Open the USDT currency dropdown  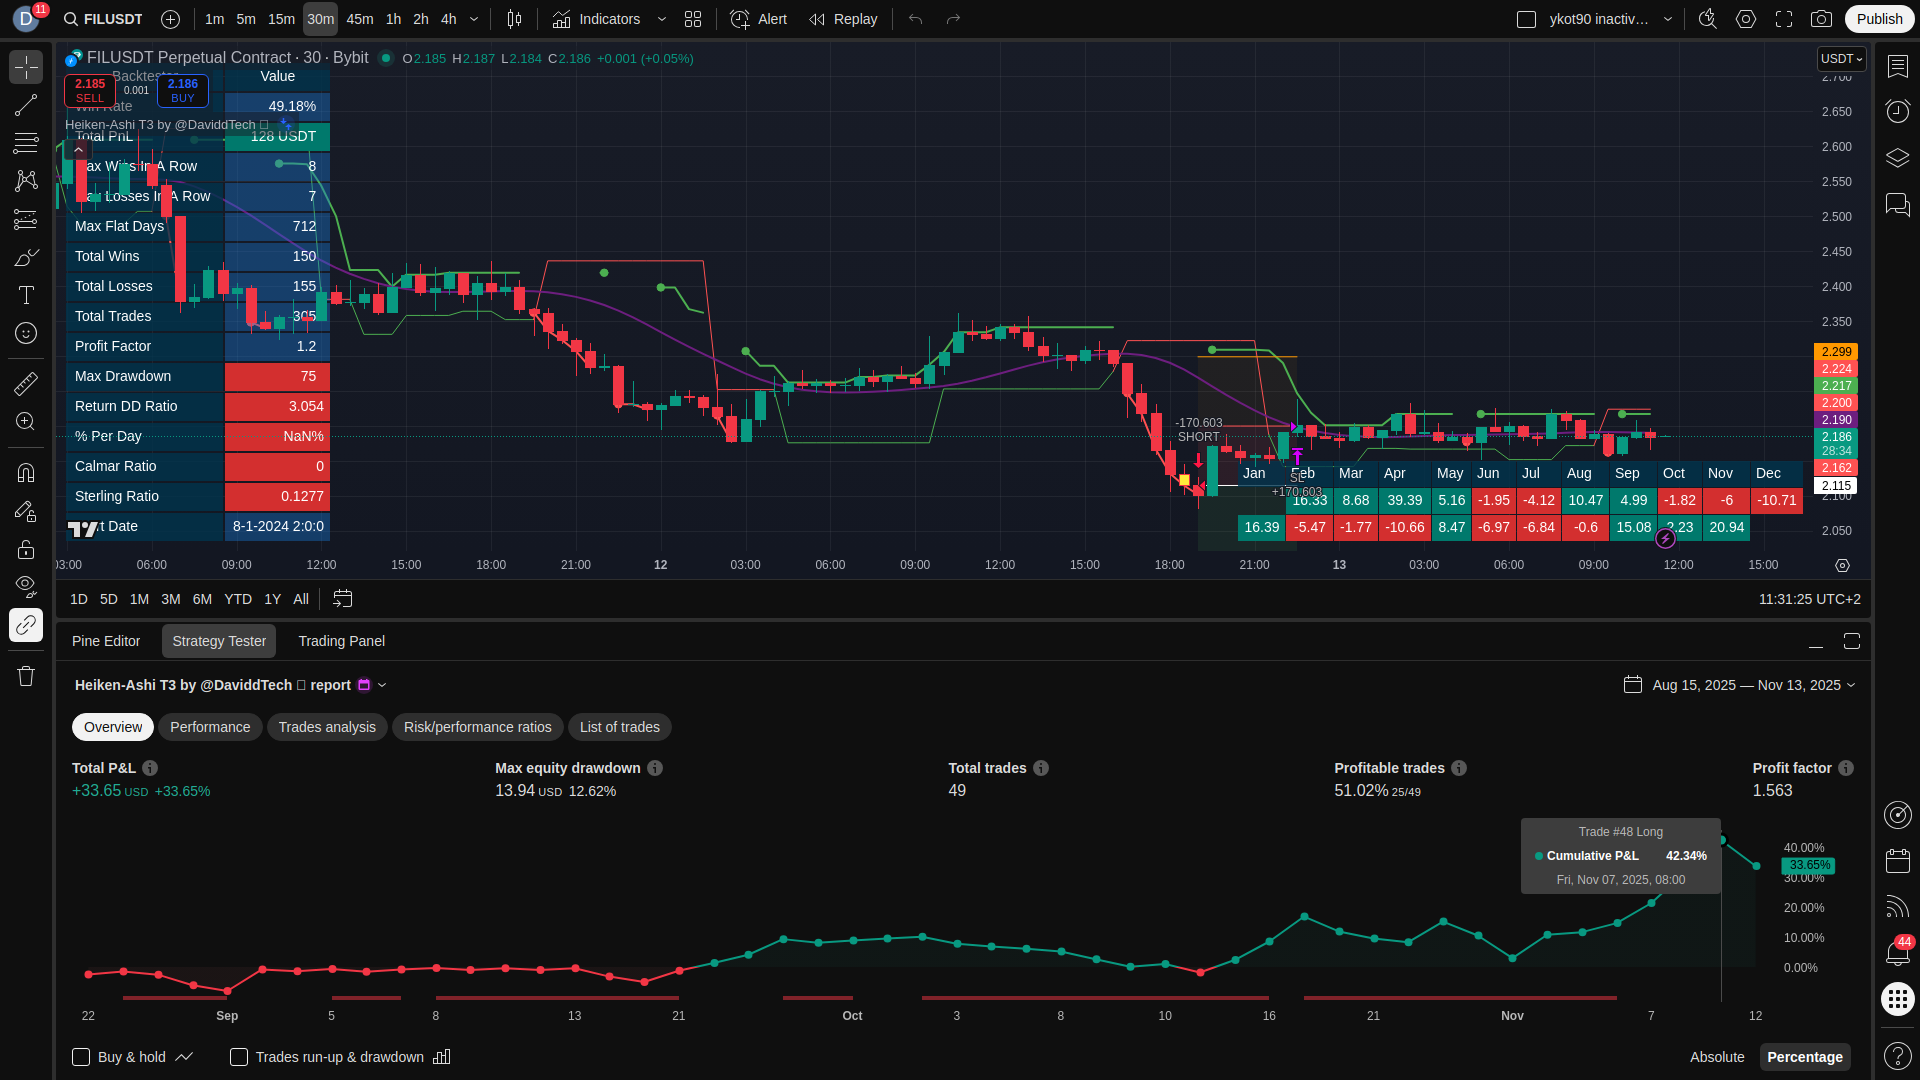[1841, 59]
